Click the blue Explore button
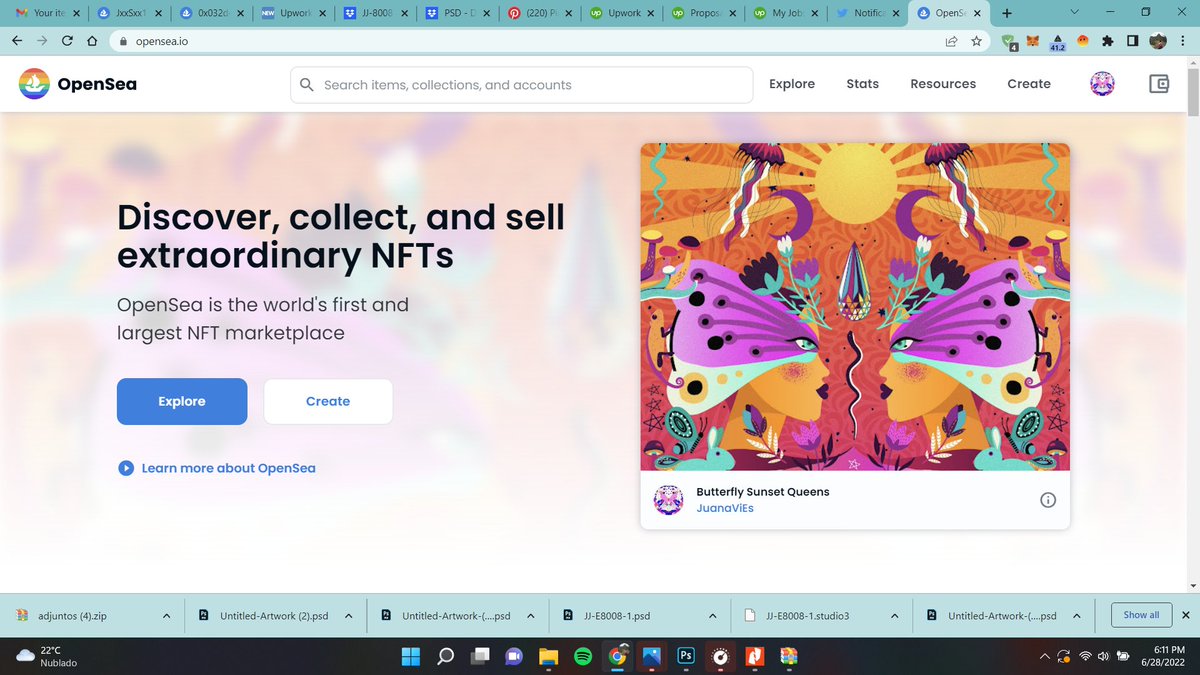Screen dimensions: 1200x675 [182, 401]
